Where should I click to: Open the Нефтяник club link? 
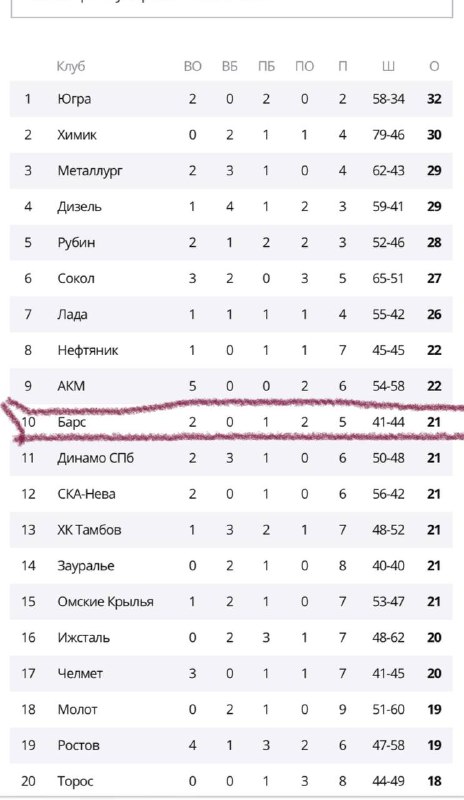87,351
